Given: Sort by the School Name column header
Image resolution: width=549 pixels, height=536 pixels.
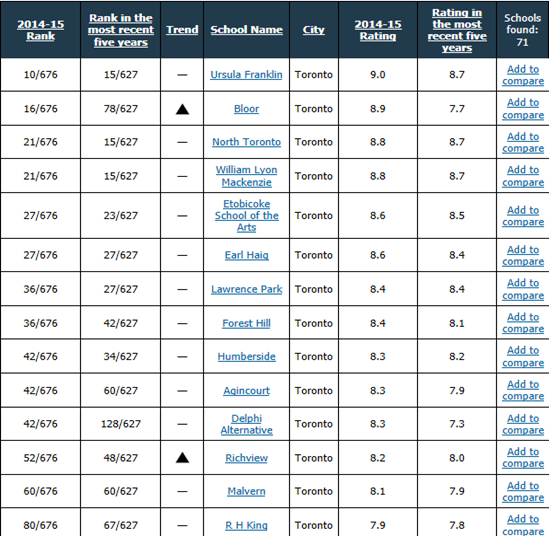Looking at the screenshot, I should point(246,30).
